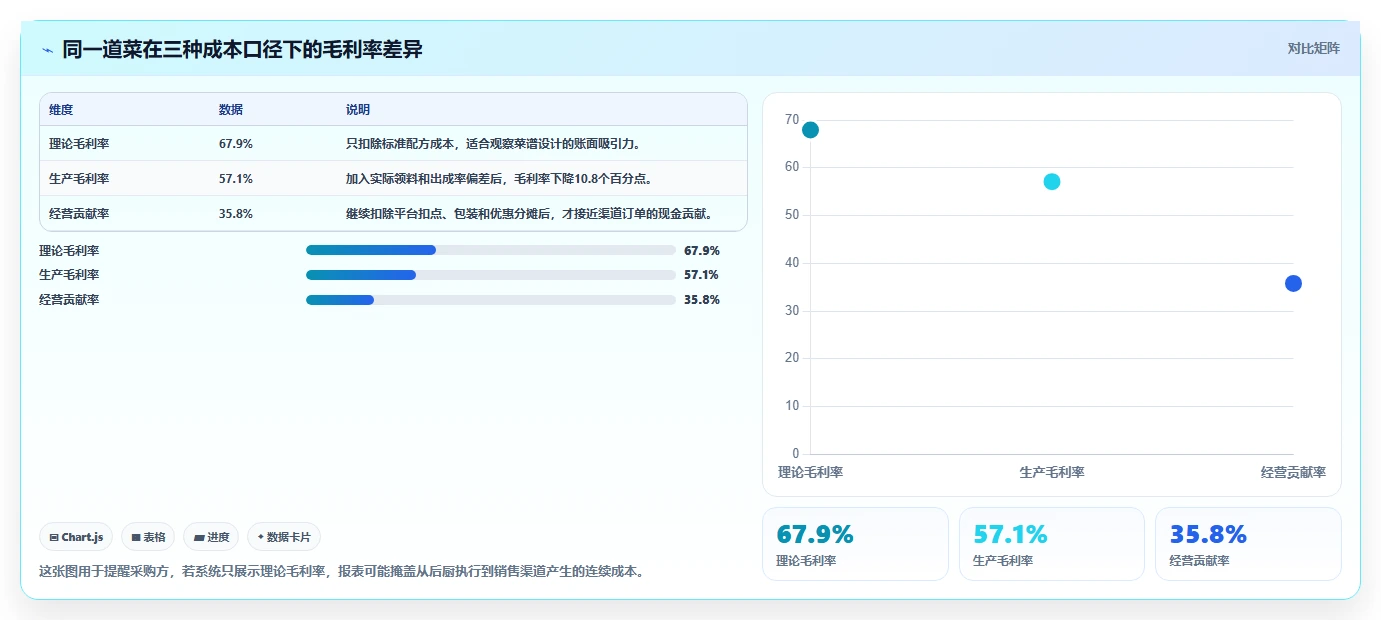1381x620 pixels.
Task: Open the 35.8% 经营贡献率 data card
Action: point(1248,543)
